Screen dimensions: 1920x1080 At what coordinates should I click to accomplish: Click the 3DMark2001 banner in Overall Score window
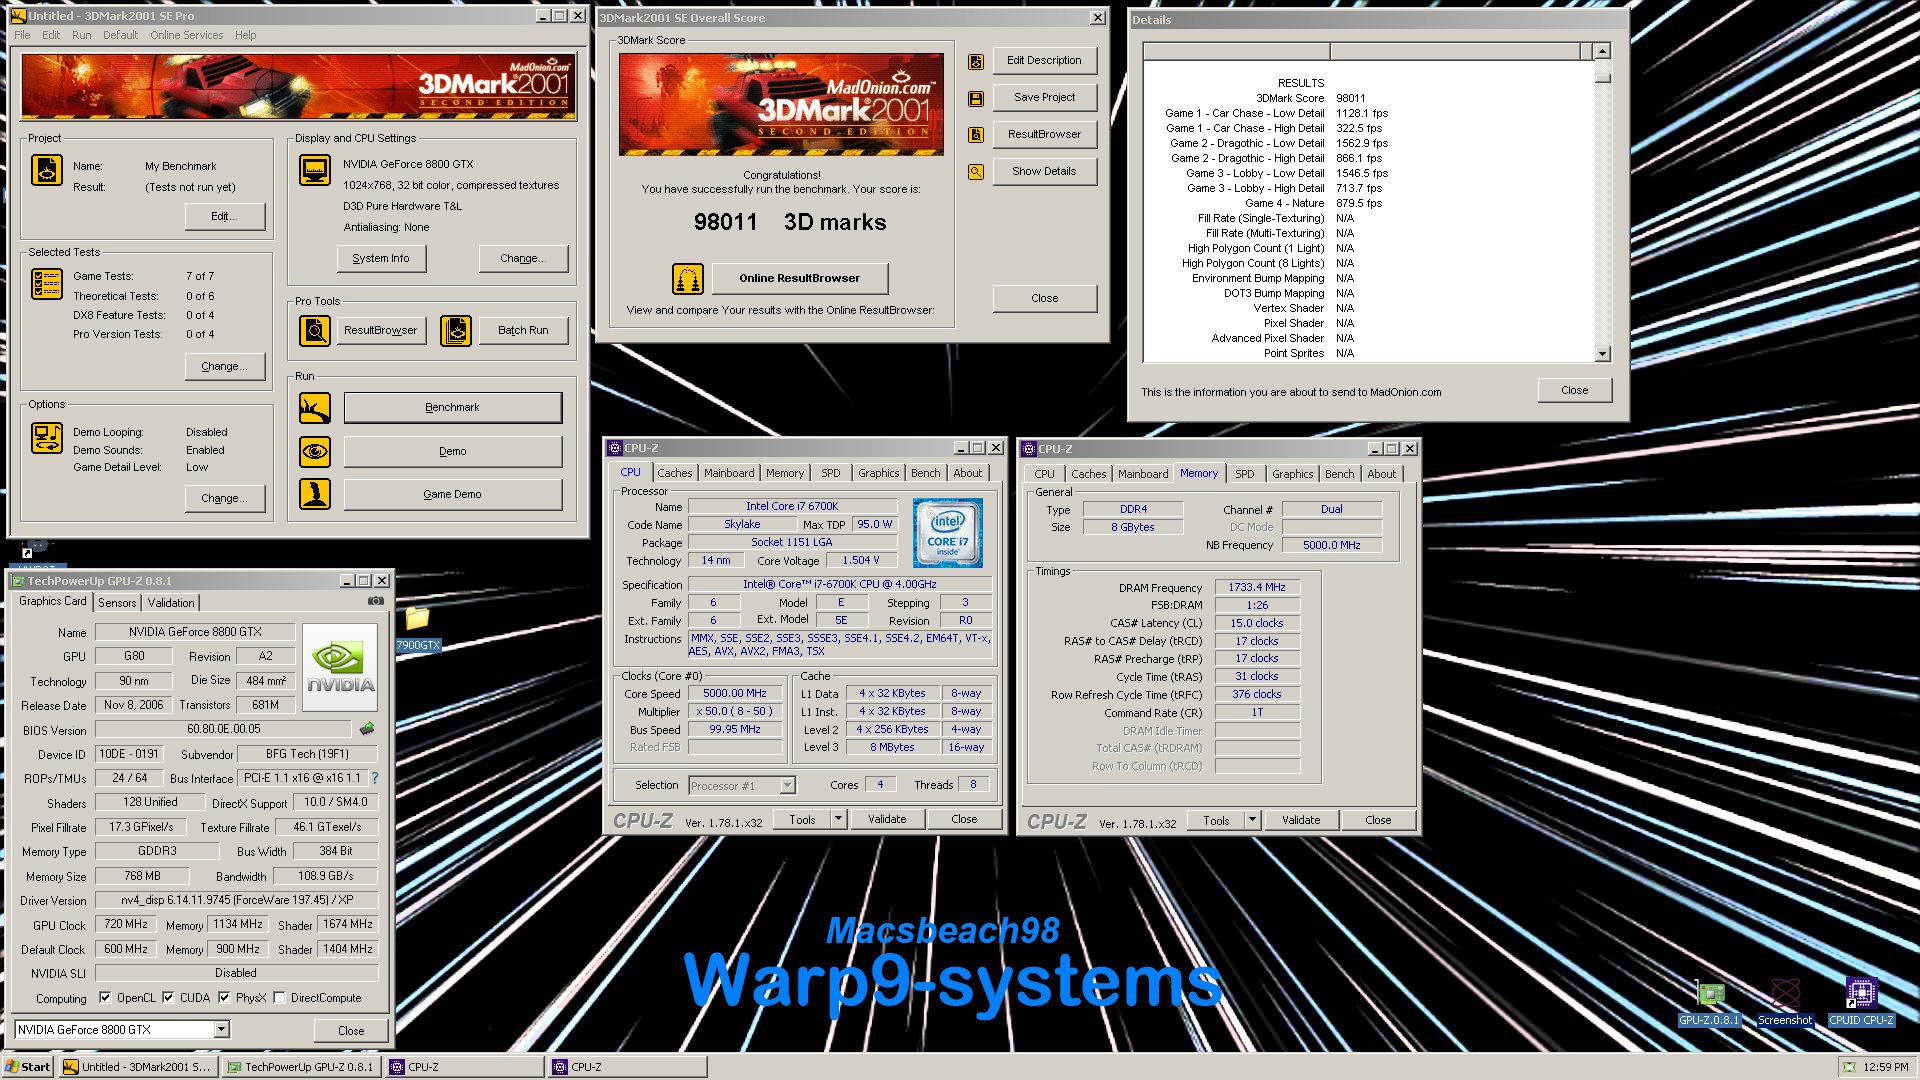click(x=781, y=104)
